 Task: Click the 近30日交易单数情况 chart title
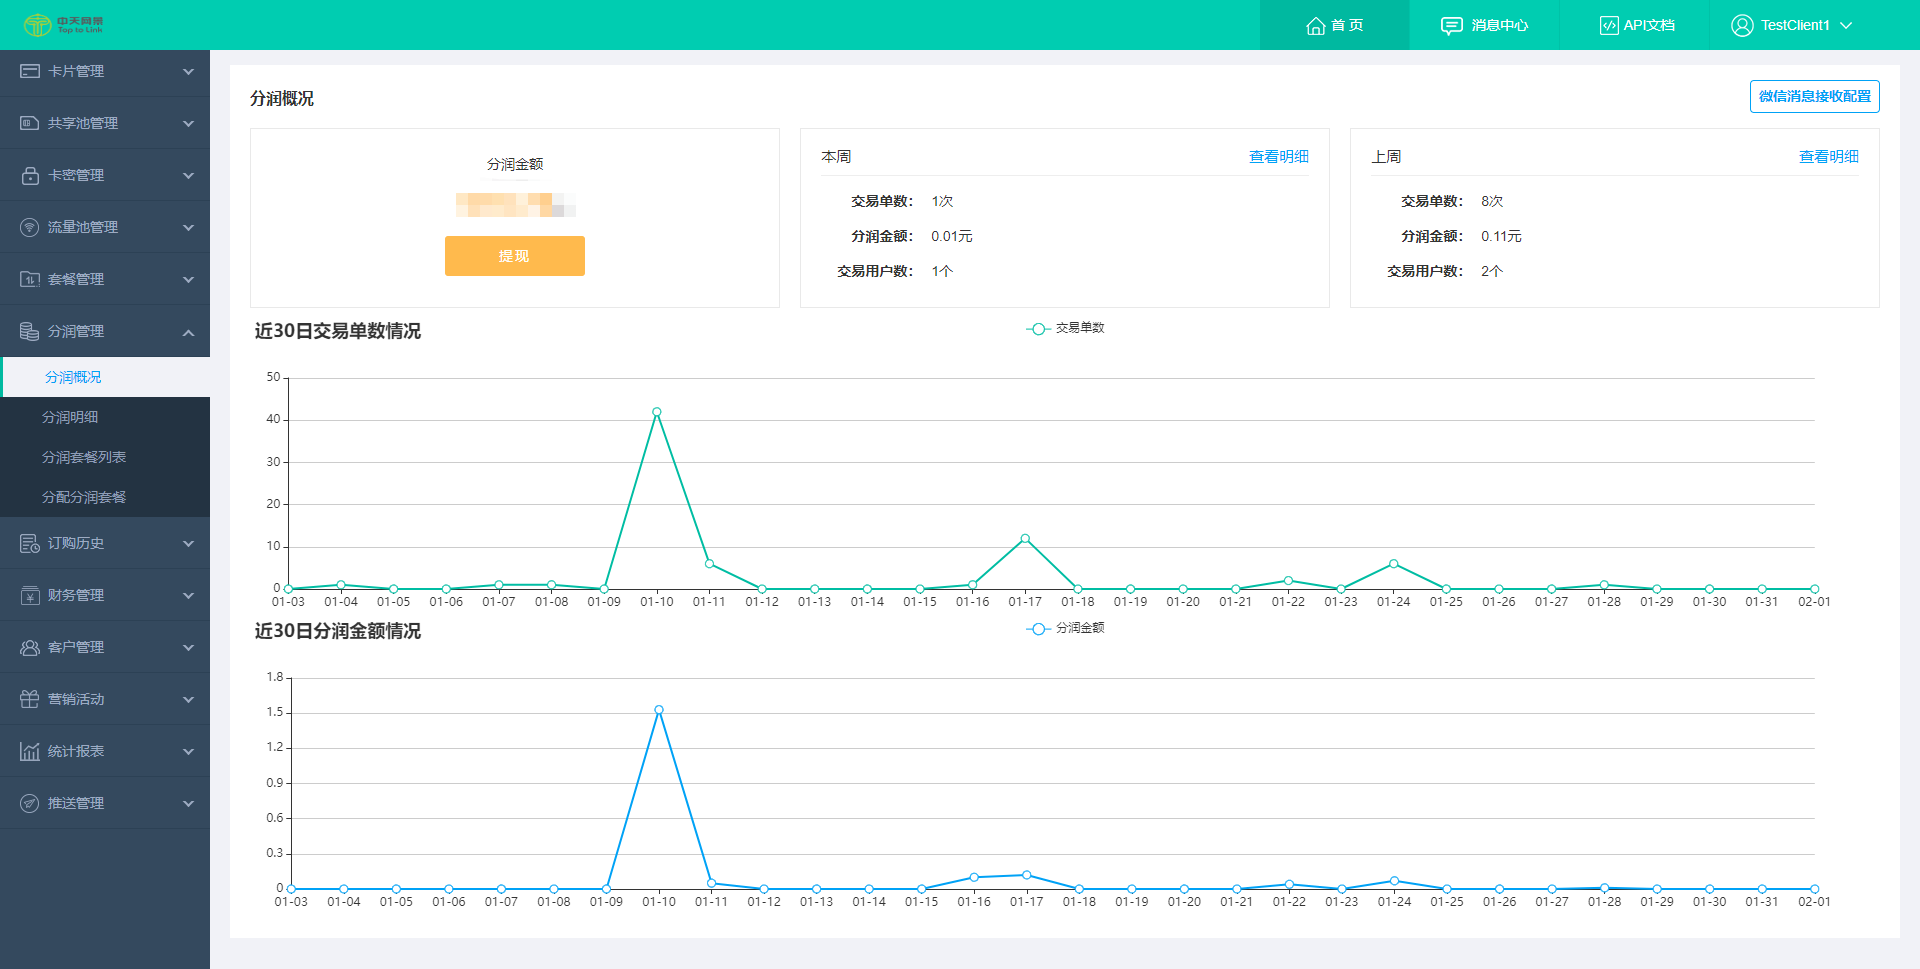click(338, 331)
